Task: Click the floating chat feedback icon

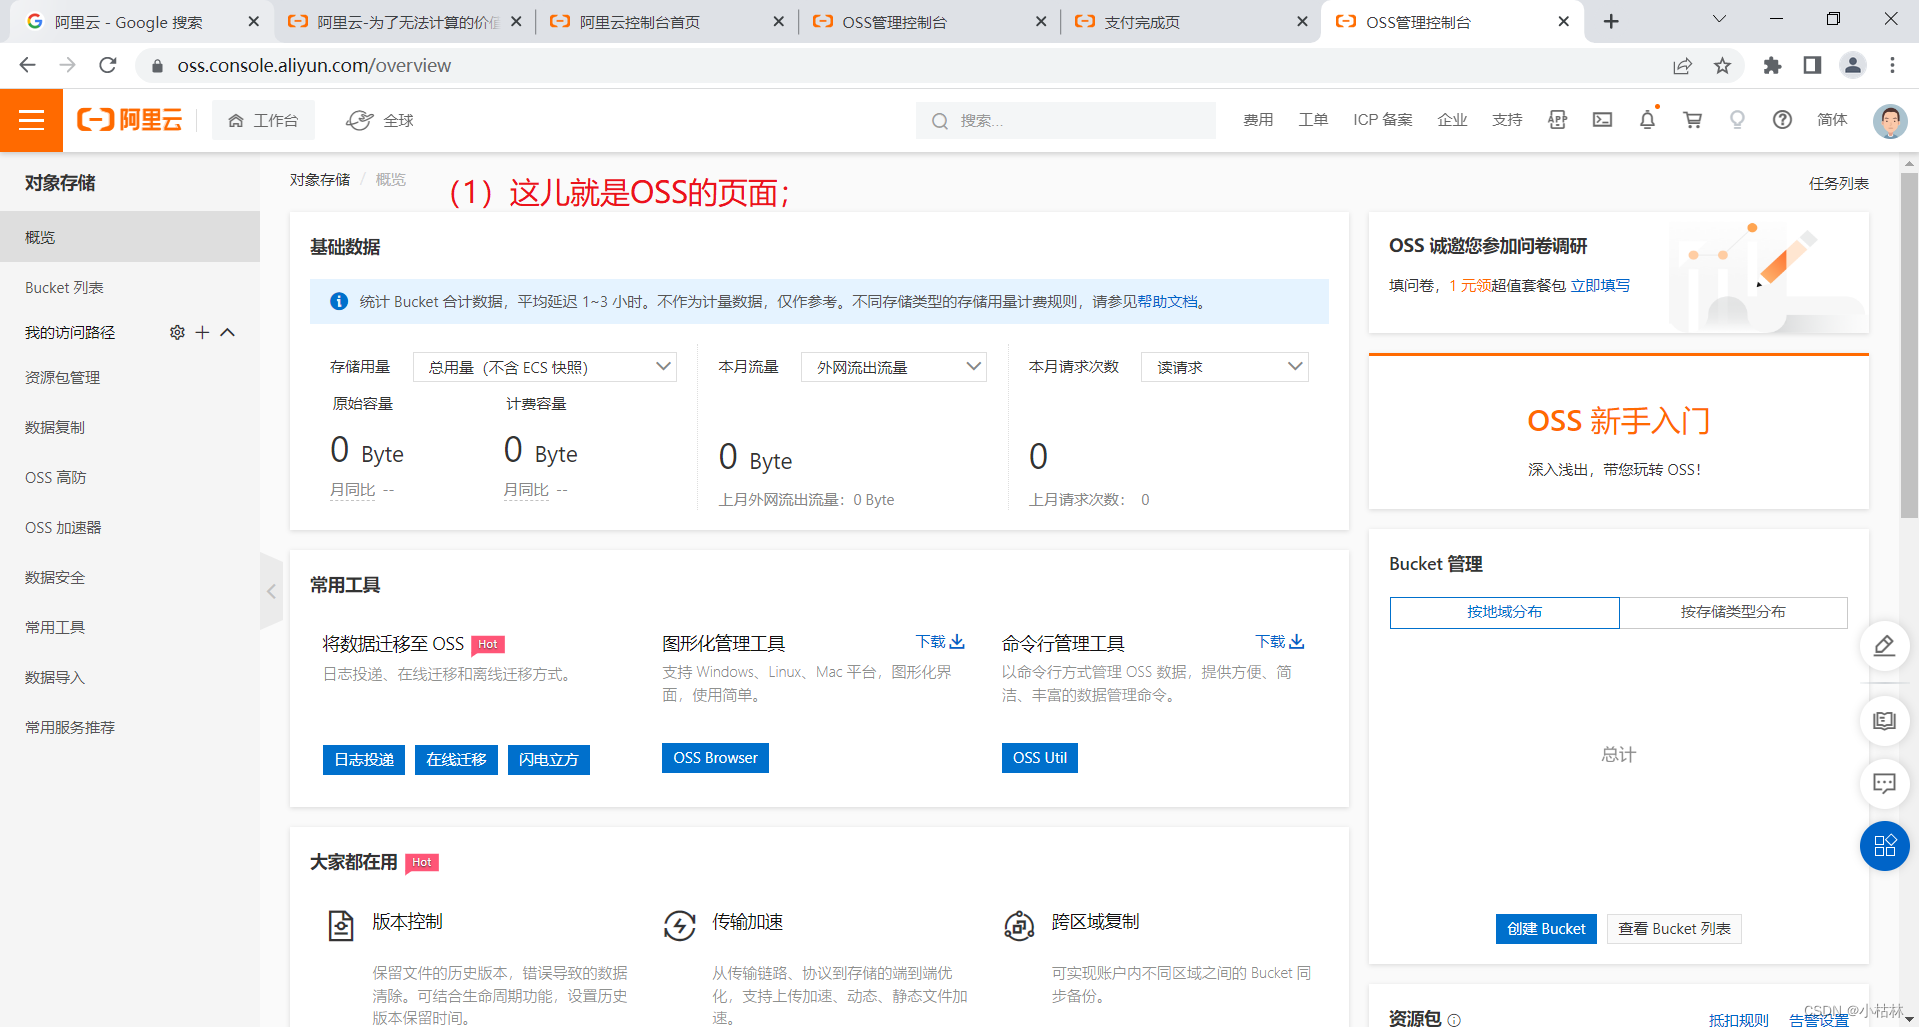Action: (x=1884, y=783)
